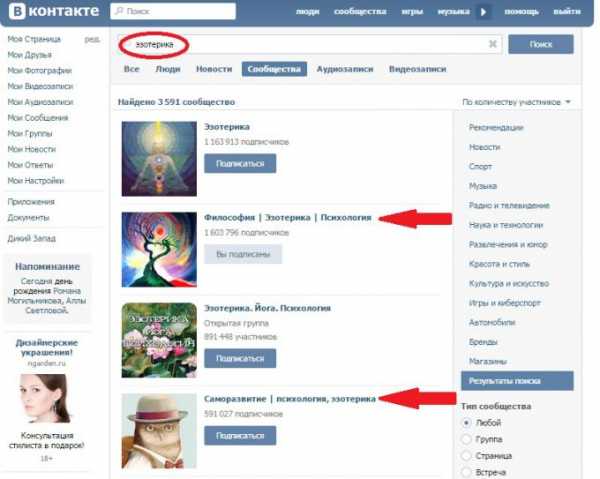Open "Мои Группы" in sidebar

point(30,134)
